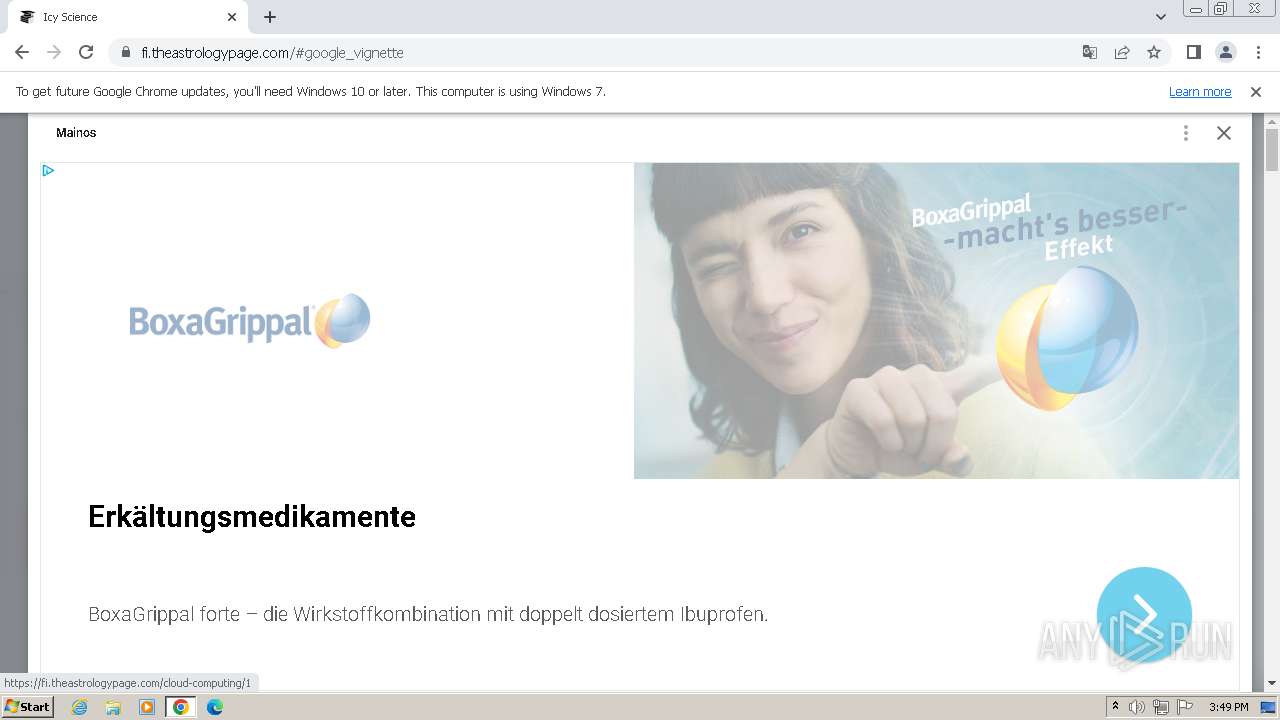Click the Erkältungsmedikamente headline

click(252, 517)
